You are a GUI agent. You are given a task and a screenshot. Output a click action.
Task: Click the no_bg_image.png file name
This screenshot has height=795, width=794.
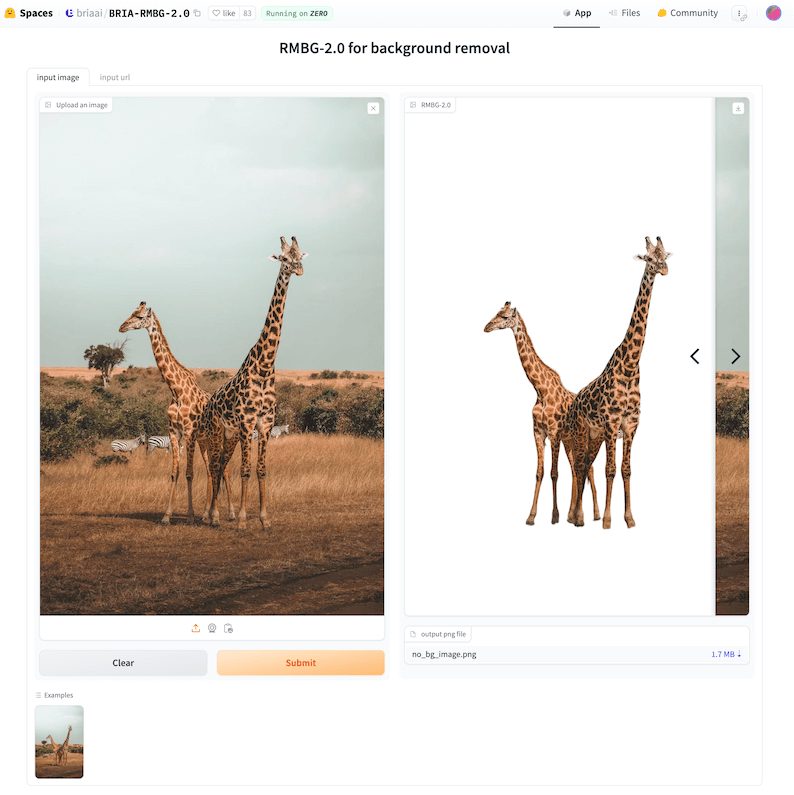(444, 654)
